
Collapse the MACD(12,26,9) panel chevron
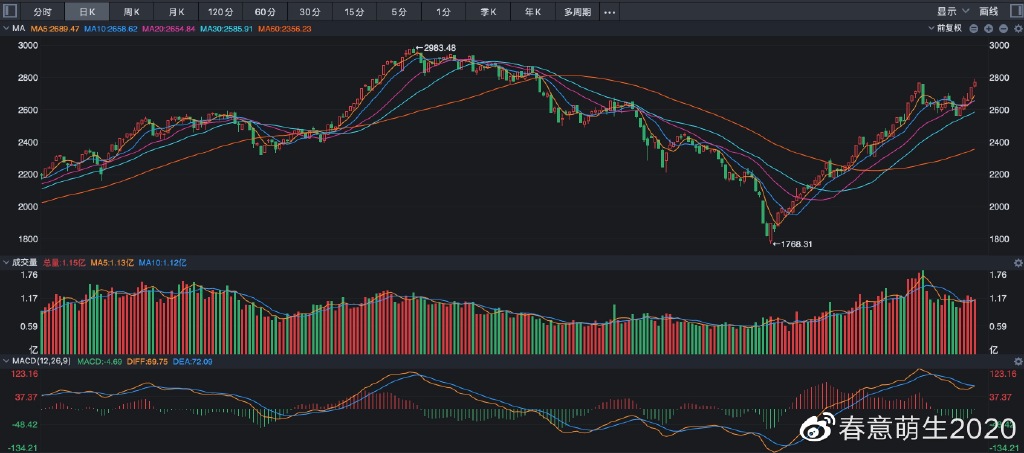[x=6, y=360]
